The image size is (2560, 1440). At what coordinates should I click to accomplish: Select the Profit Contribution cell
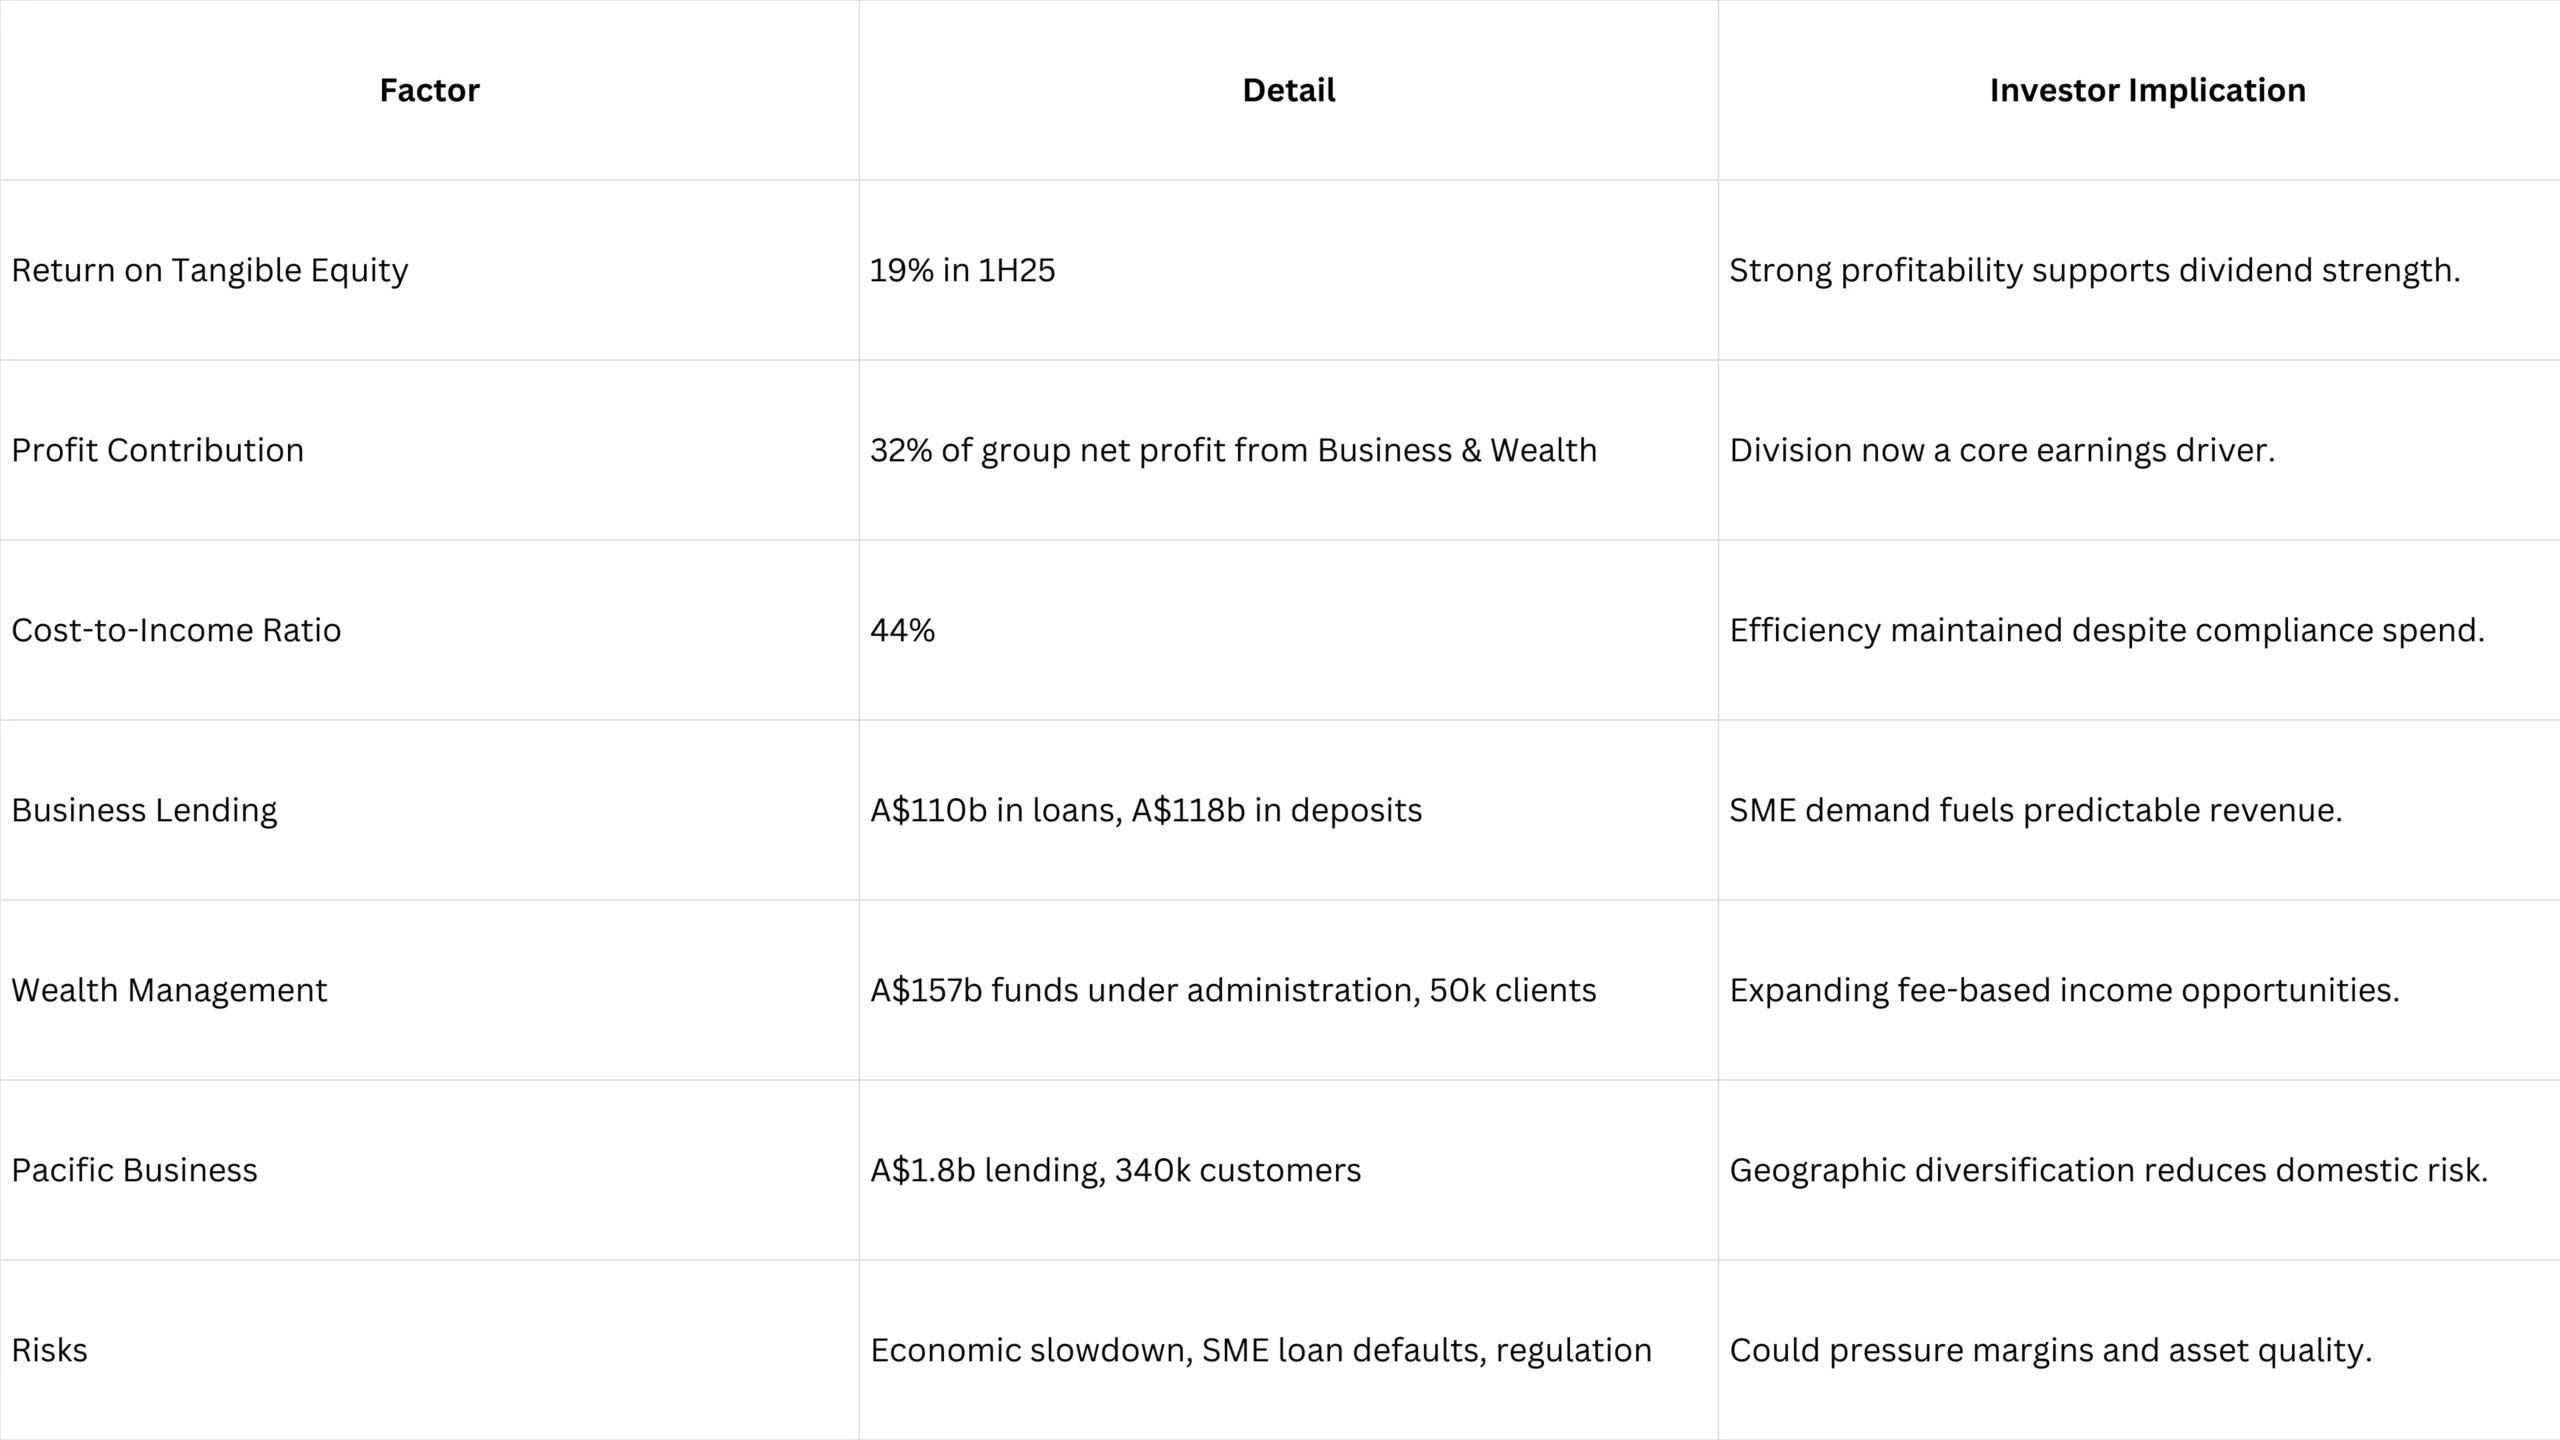click(158, 450)
